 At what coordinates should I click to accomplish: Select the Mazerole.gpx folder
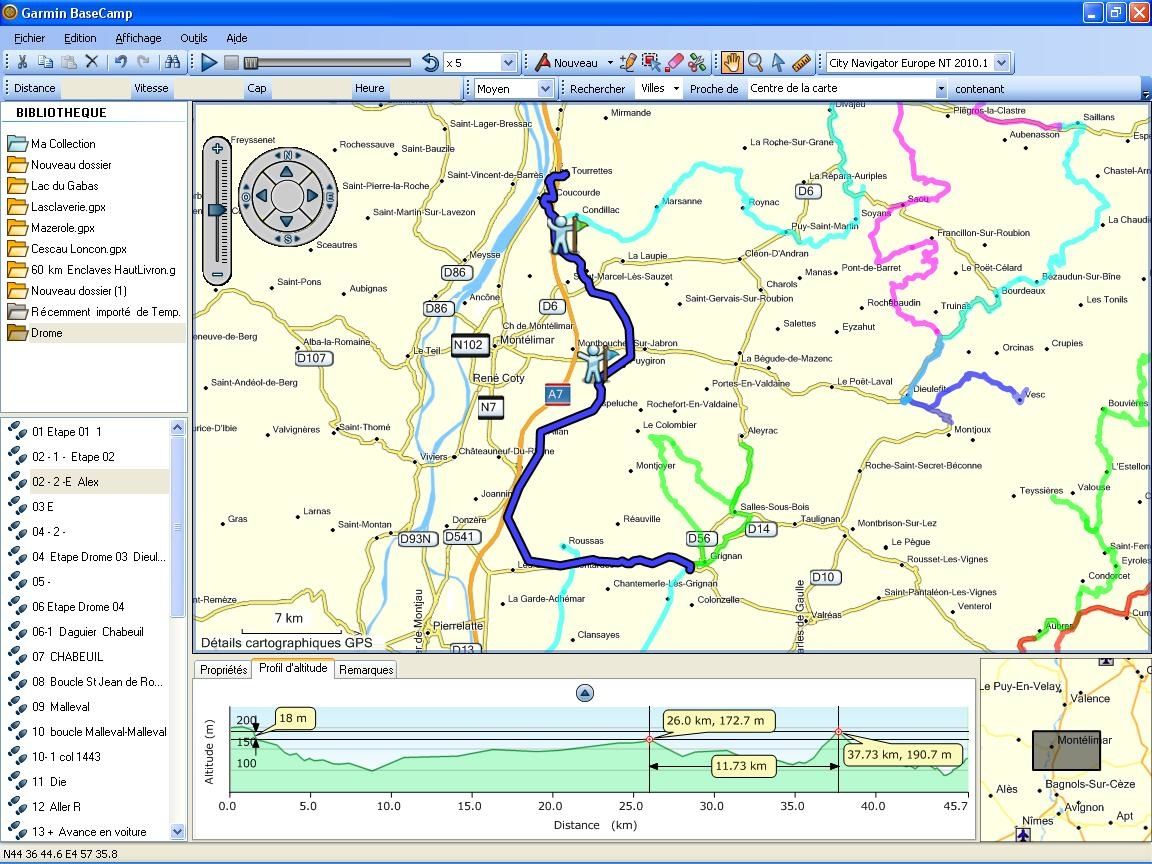point(62,228)
